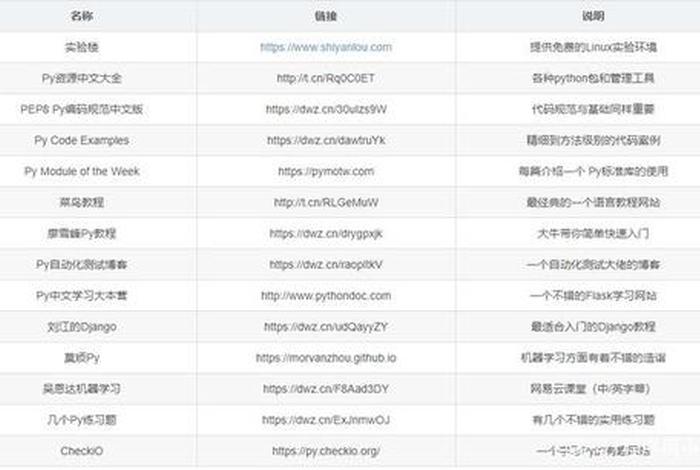Screen dimensions: 700x470
Task: Click the https://dwz.cn/30uIzs9W link text
Action: (x=326, y=109)
